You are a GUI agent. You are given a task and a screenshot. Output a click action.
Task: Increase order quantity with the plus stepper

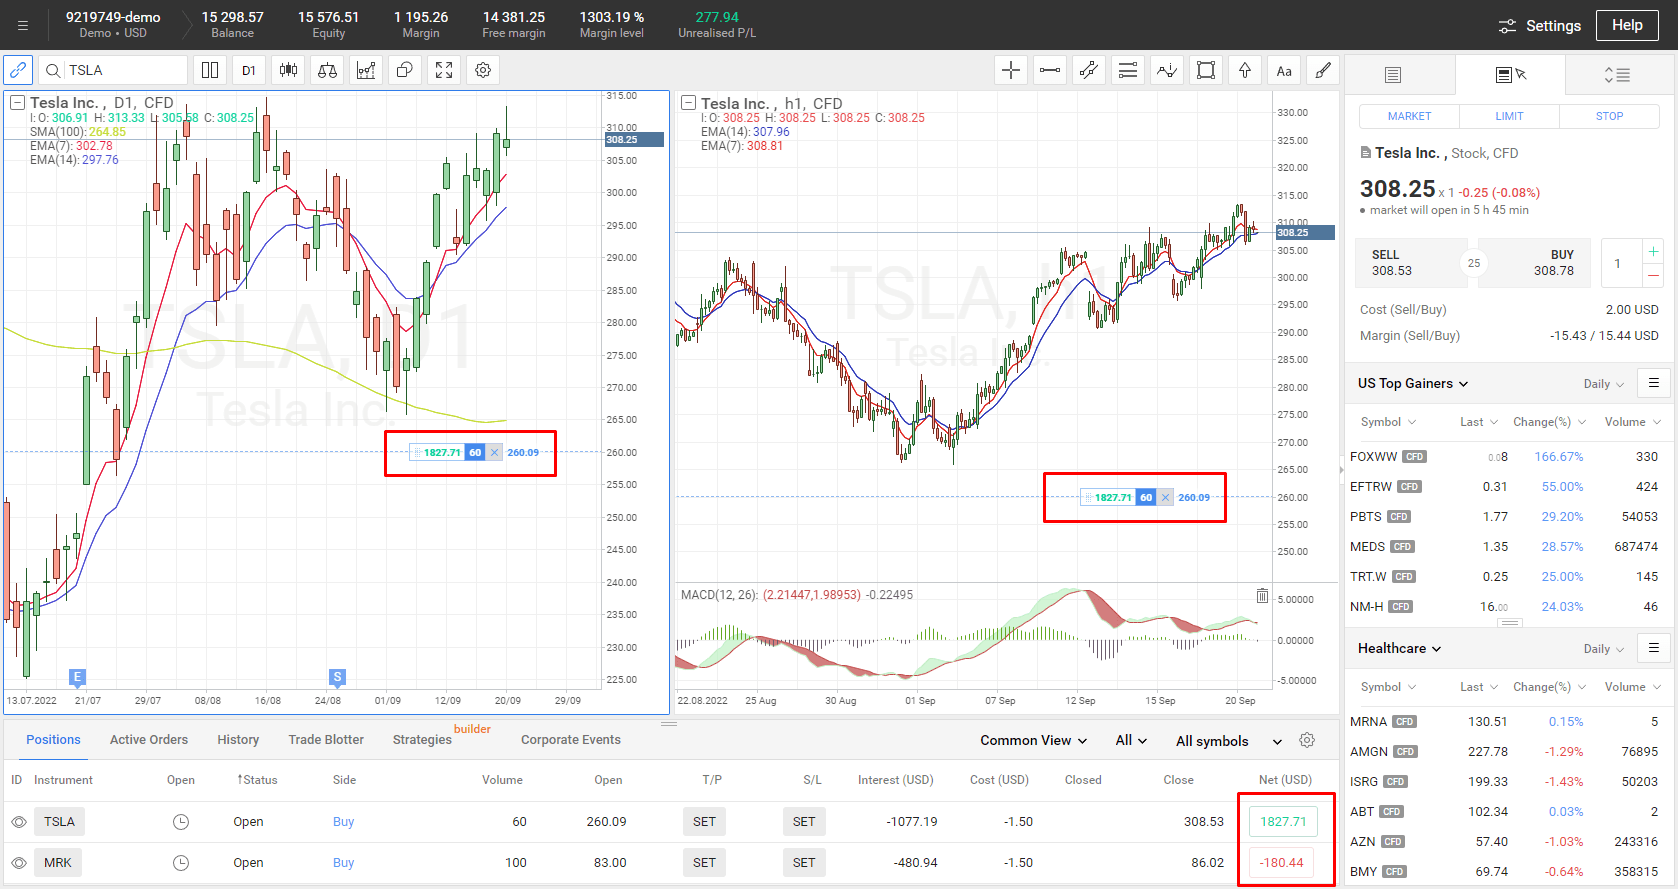point(1653,251)
